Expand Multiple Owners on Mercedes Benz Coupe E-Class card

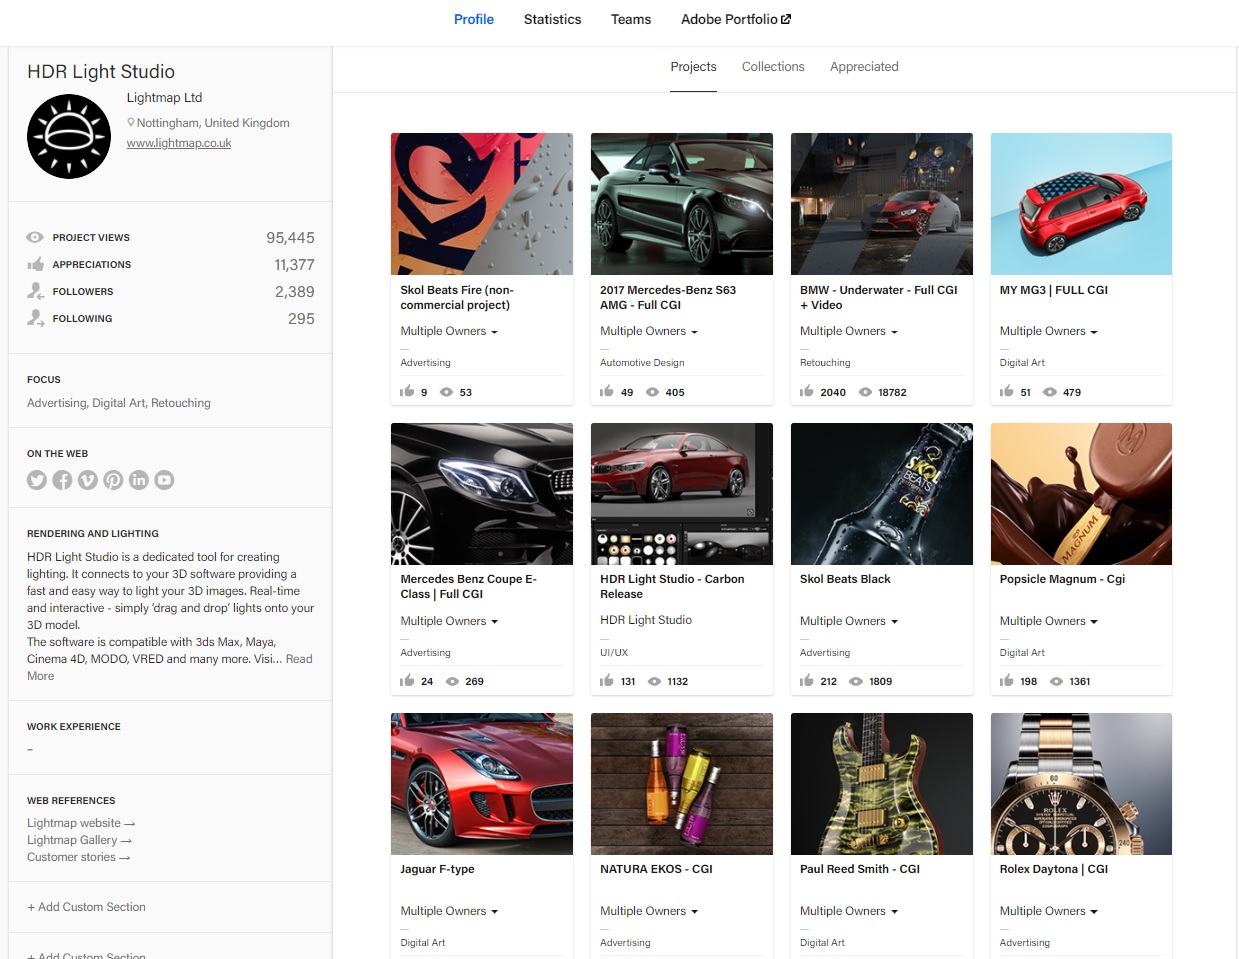[x=449, y=621]
